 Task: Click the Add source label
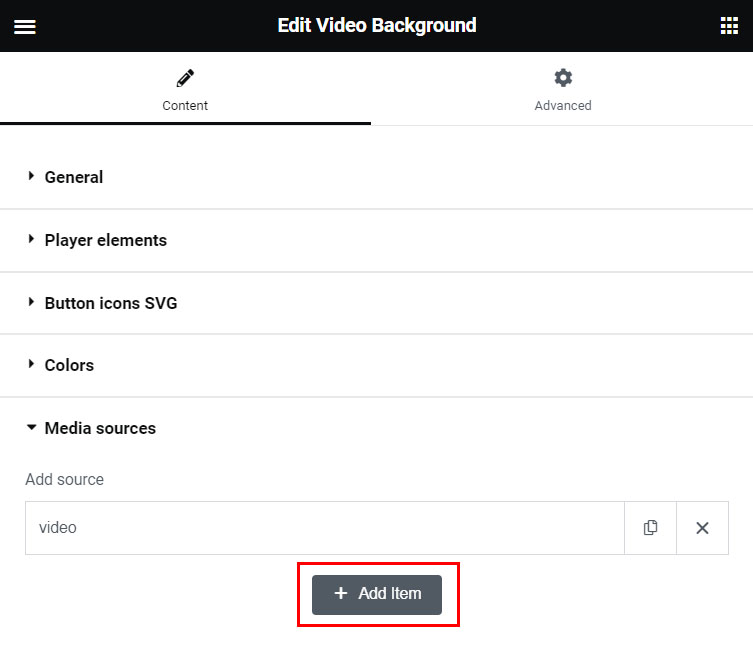(x=64, y=479)
